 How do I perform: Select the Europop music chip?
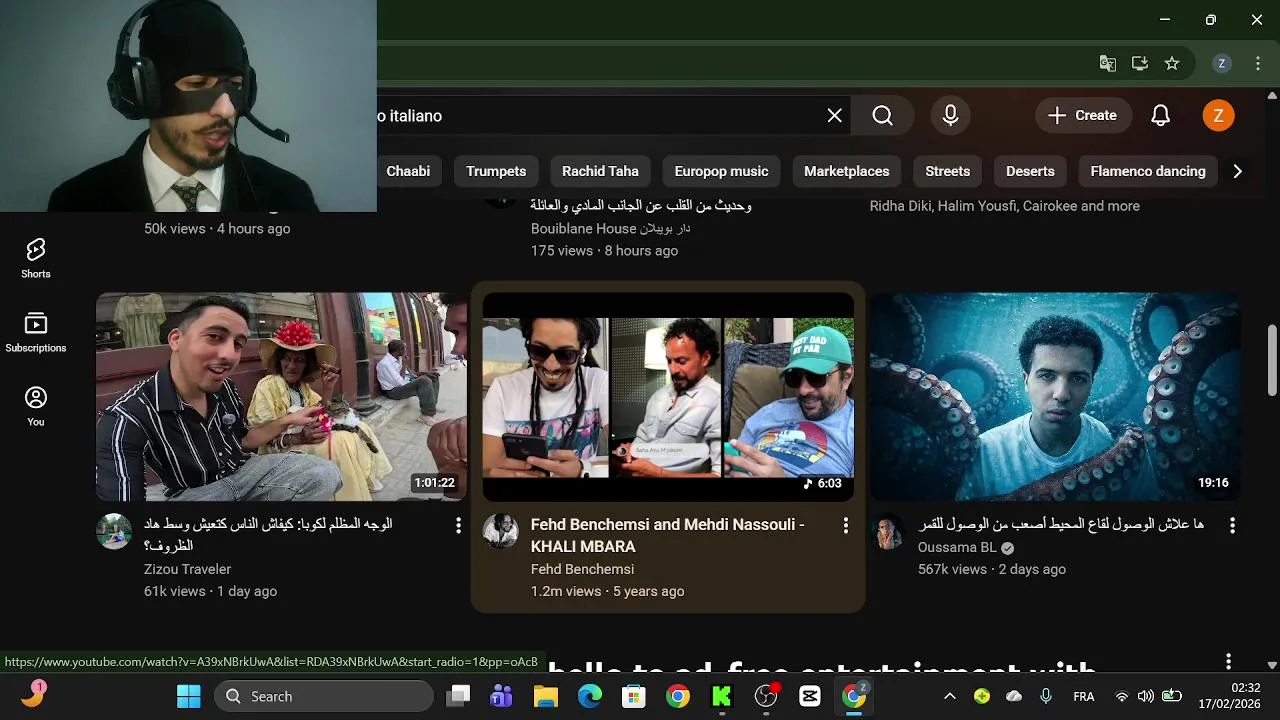(721, 171)
